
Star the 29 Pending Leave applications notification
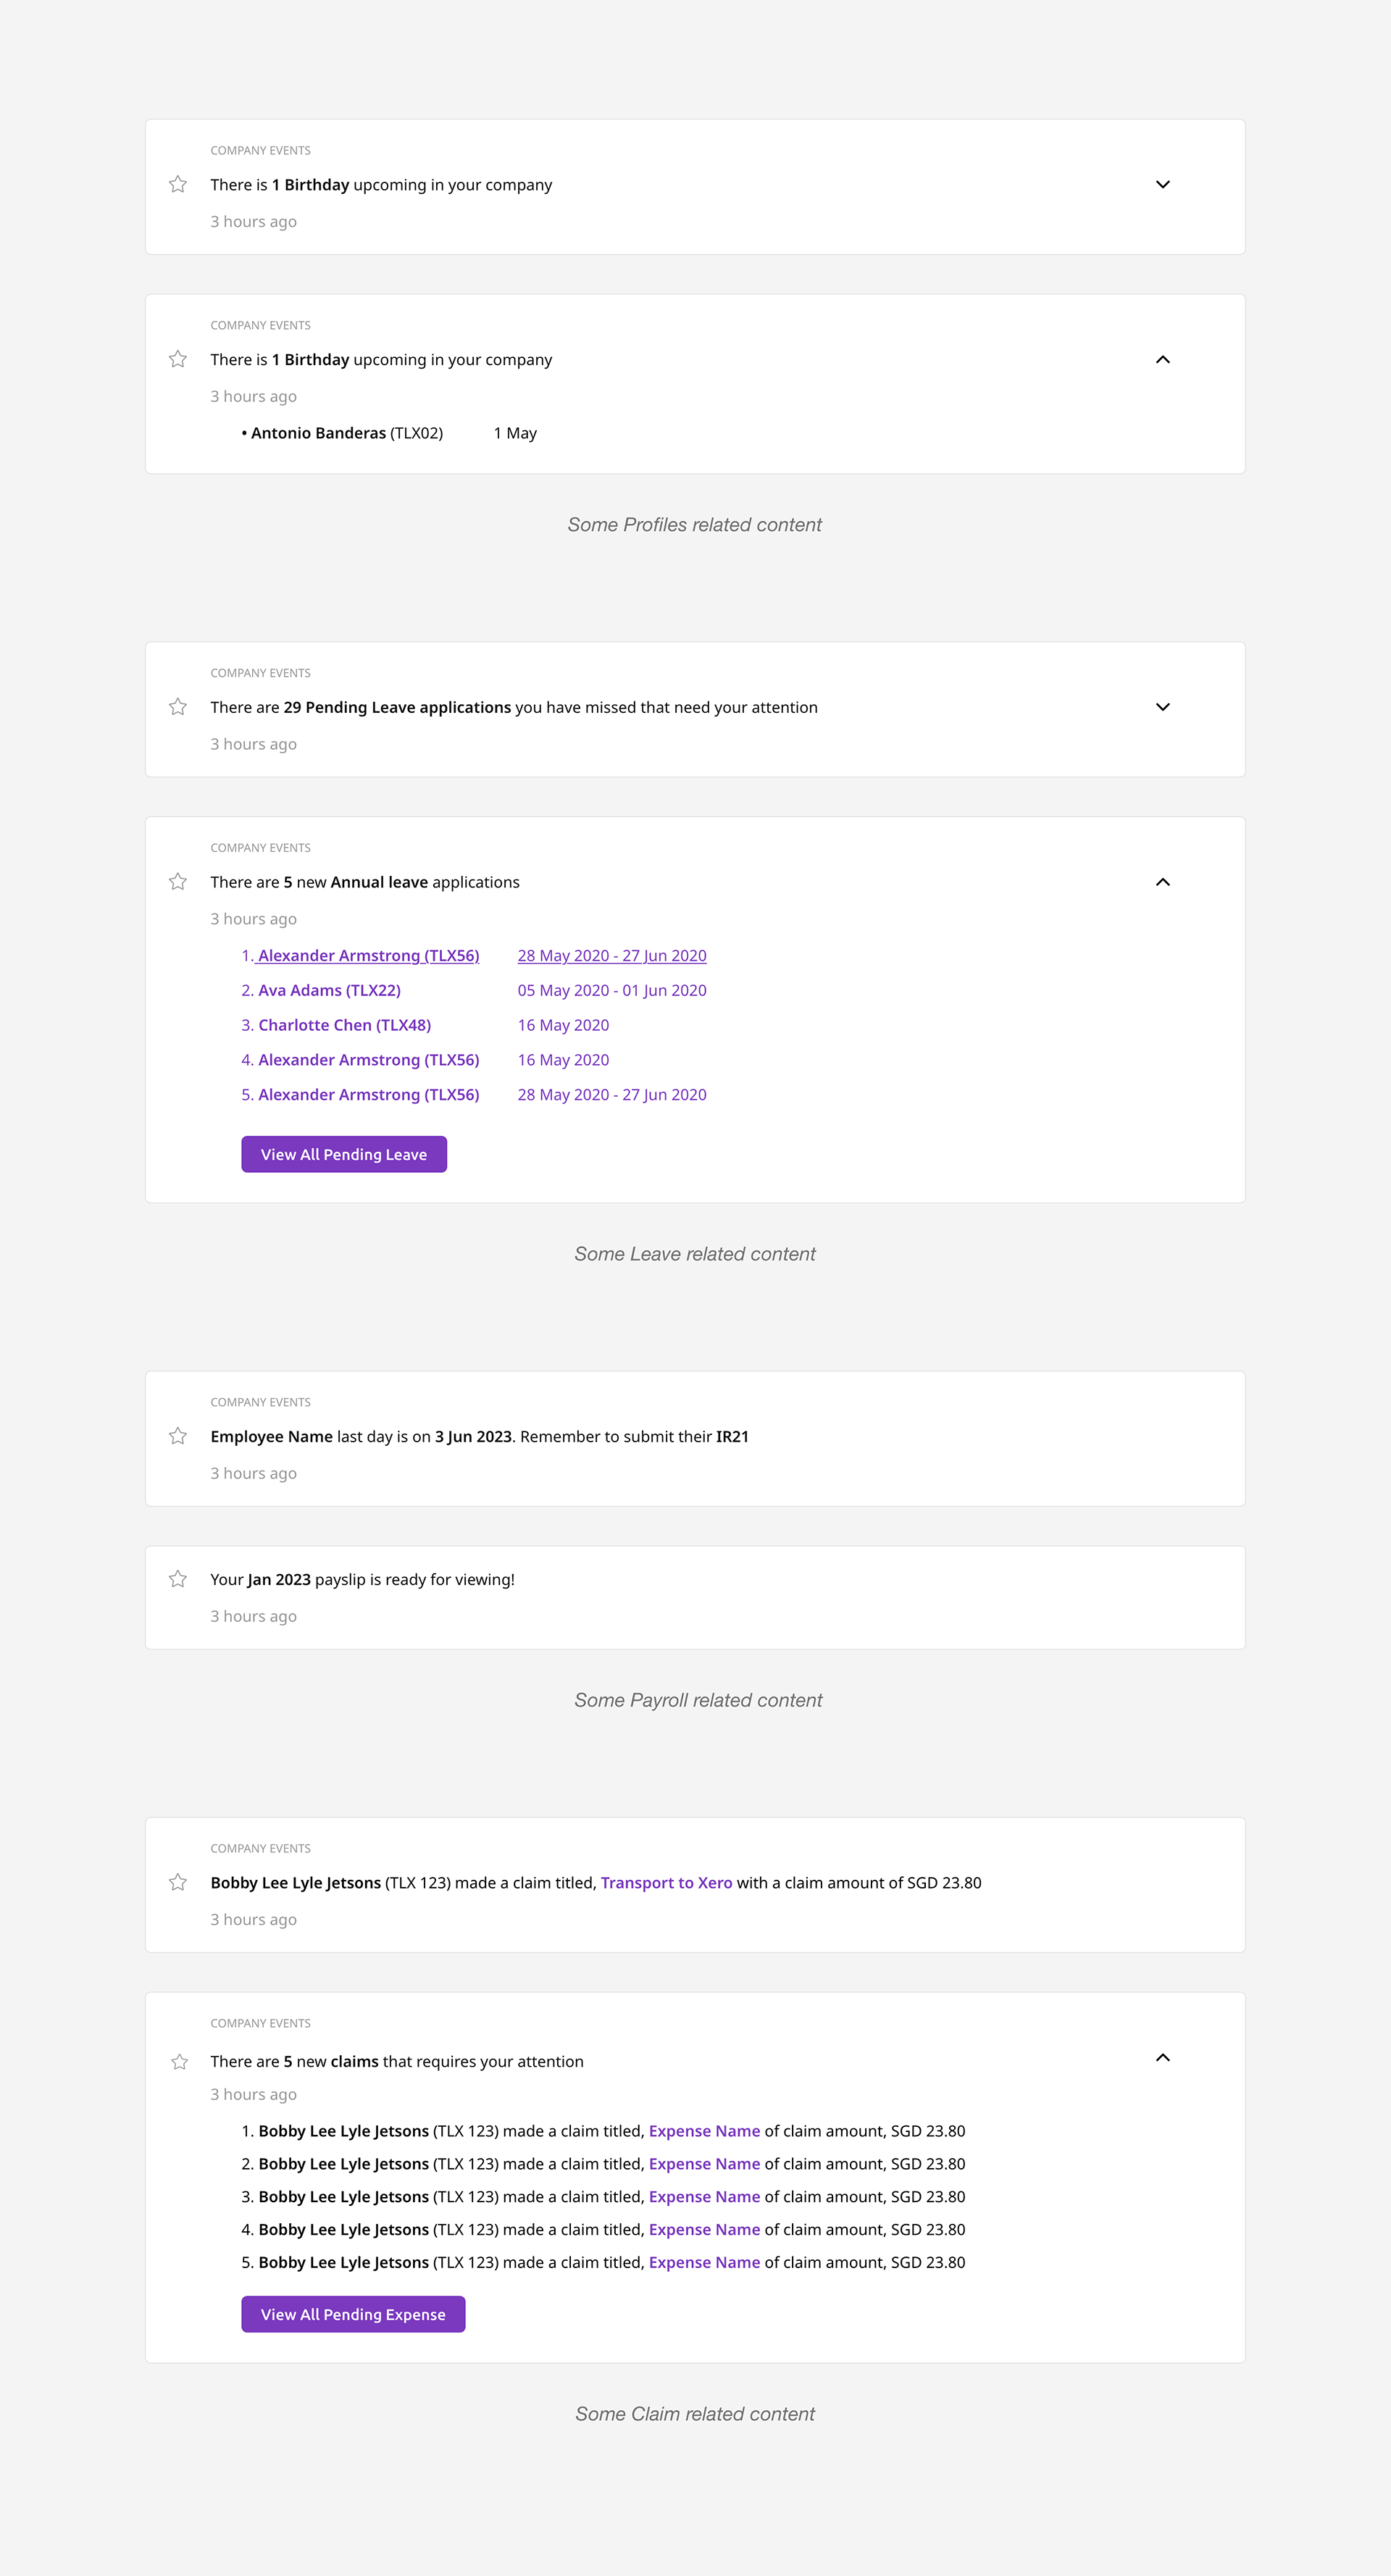pyautogui.click(x=178, y=707)
